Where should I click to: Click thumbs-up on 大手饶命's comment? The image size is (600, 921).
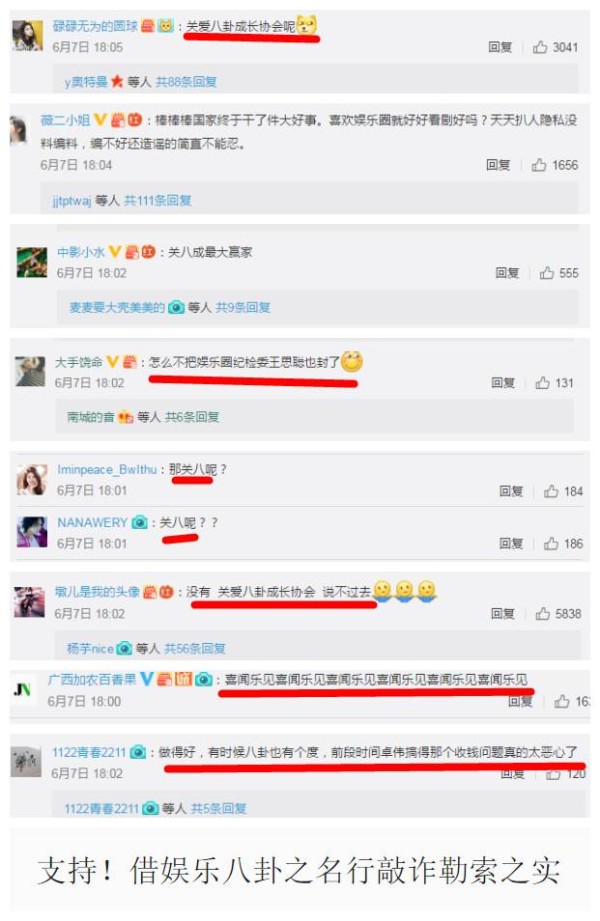(x=542, y=383)
